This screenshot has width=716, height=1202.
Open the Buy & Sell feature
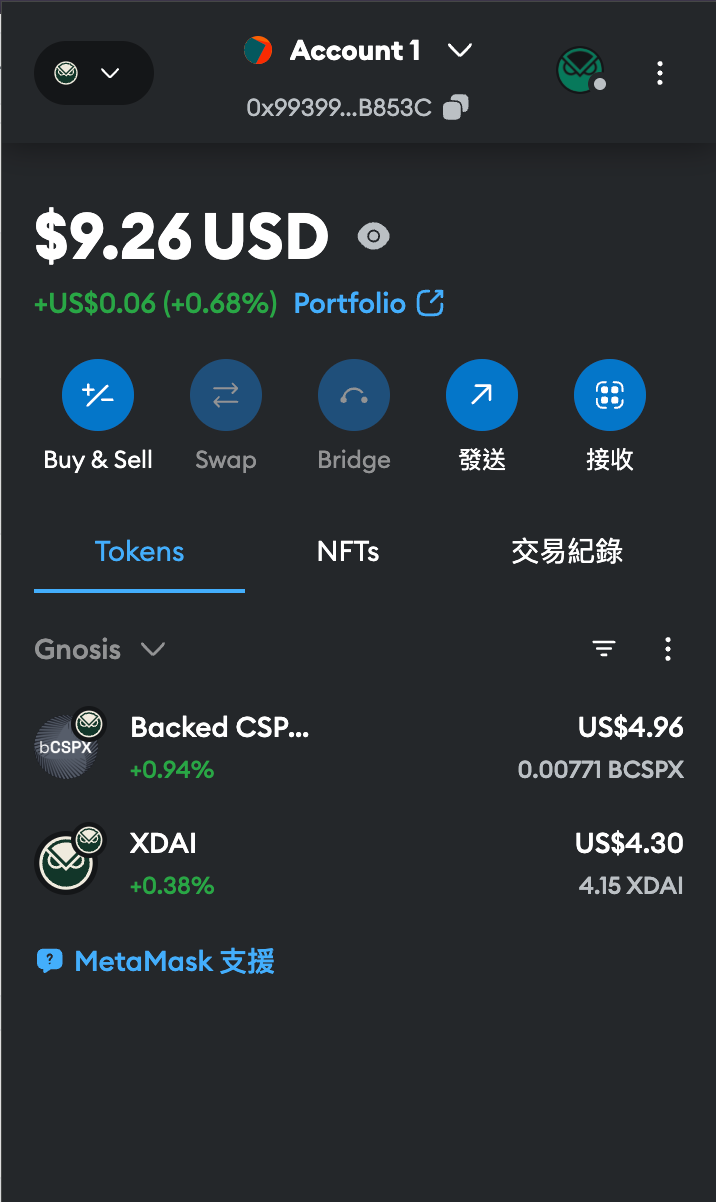[x=97, y=394]
